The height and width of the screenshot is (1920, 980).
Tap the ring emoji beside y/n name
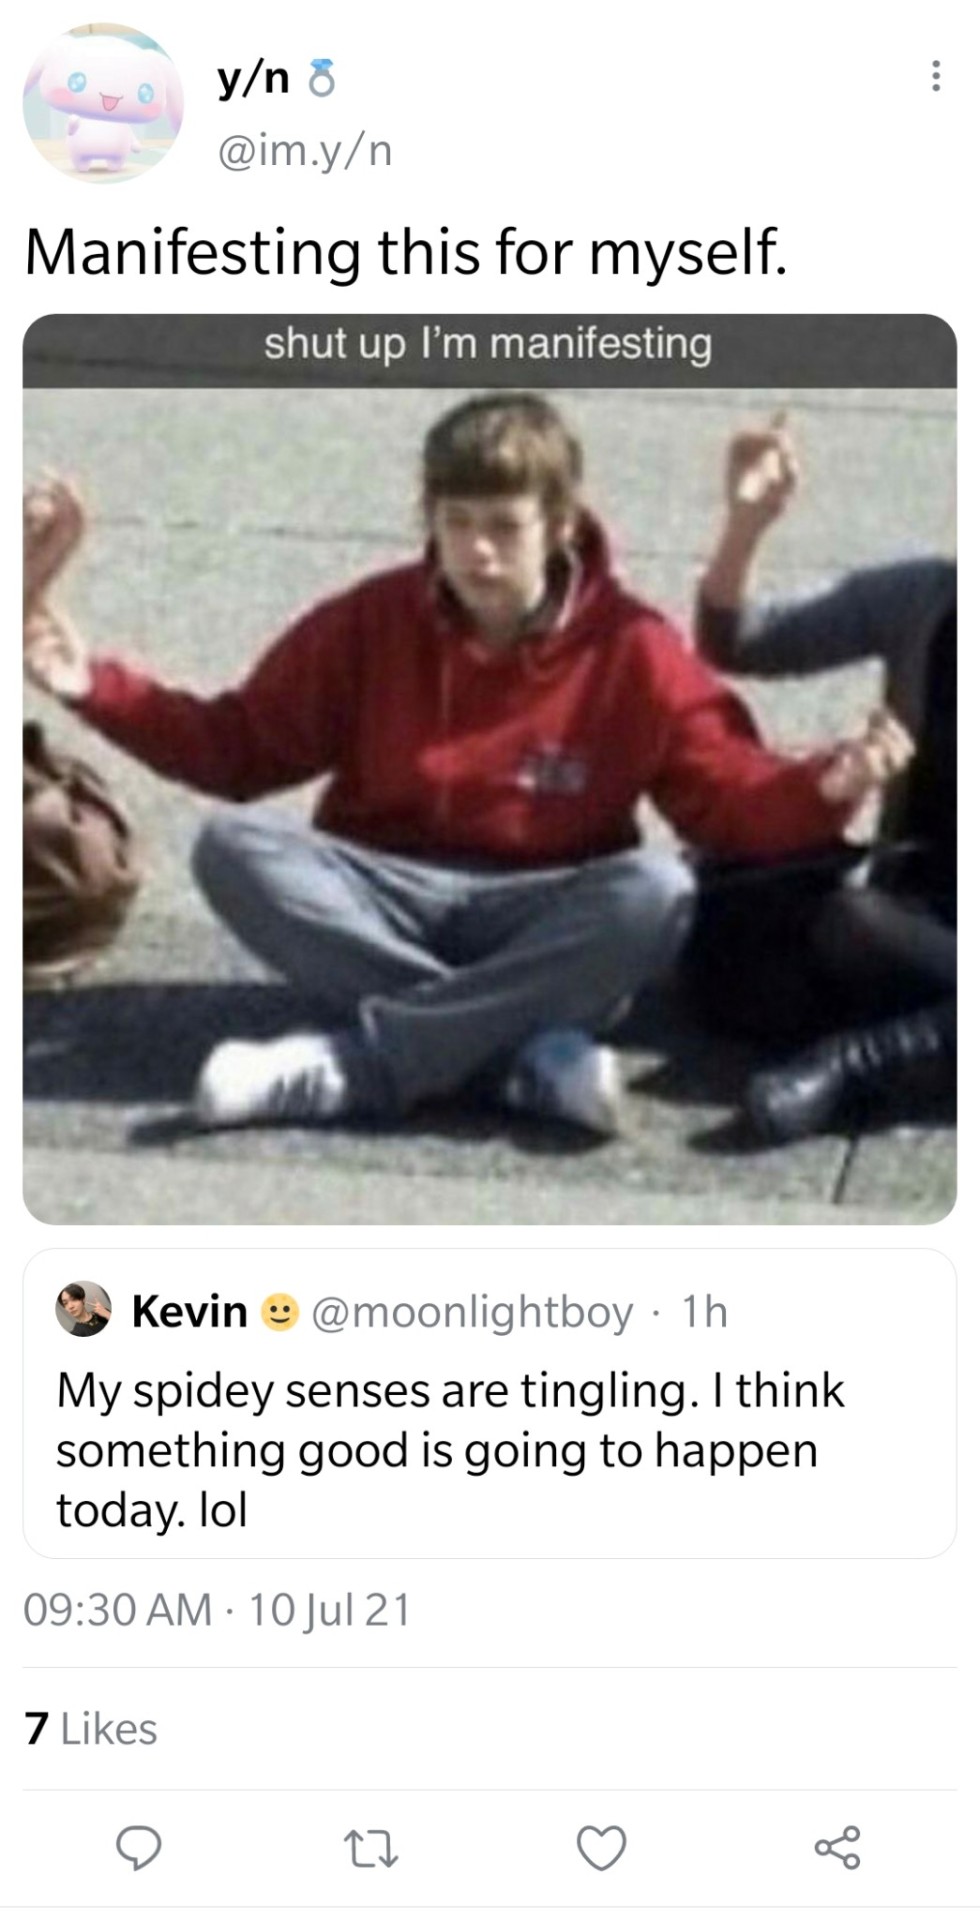point(320,81)
